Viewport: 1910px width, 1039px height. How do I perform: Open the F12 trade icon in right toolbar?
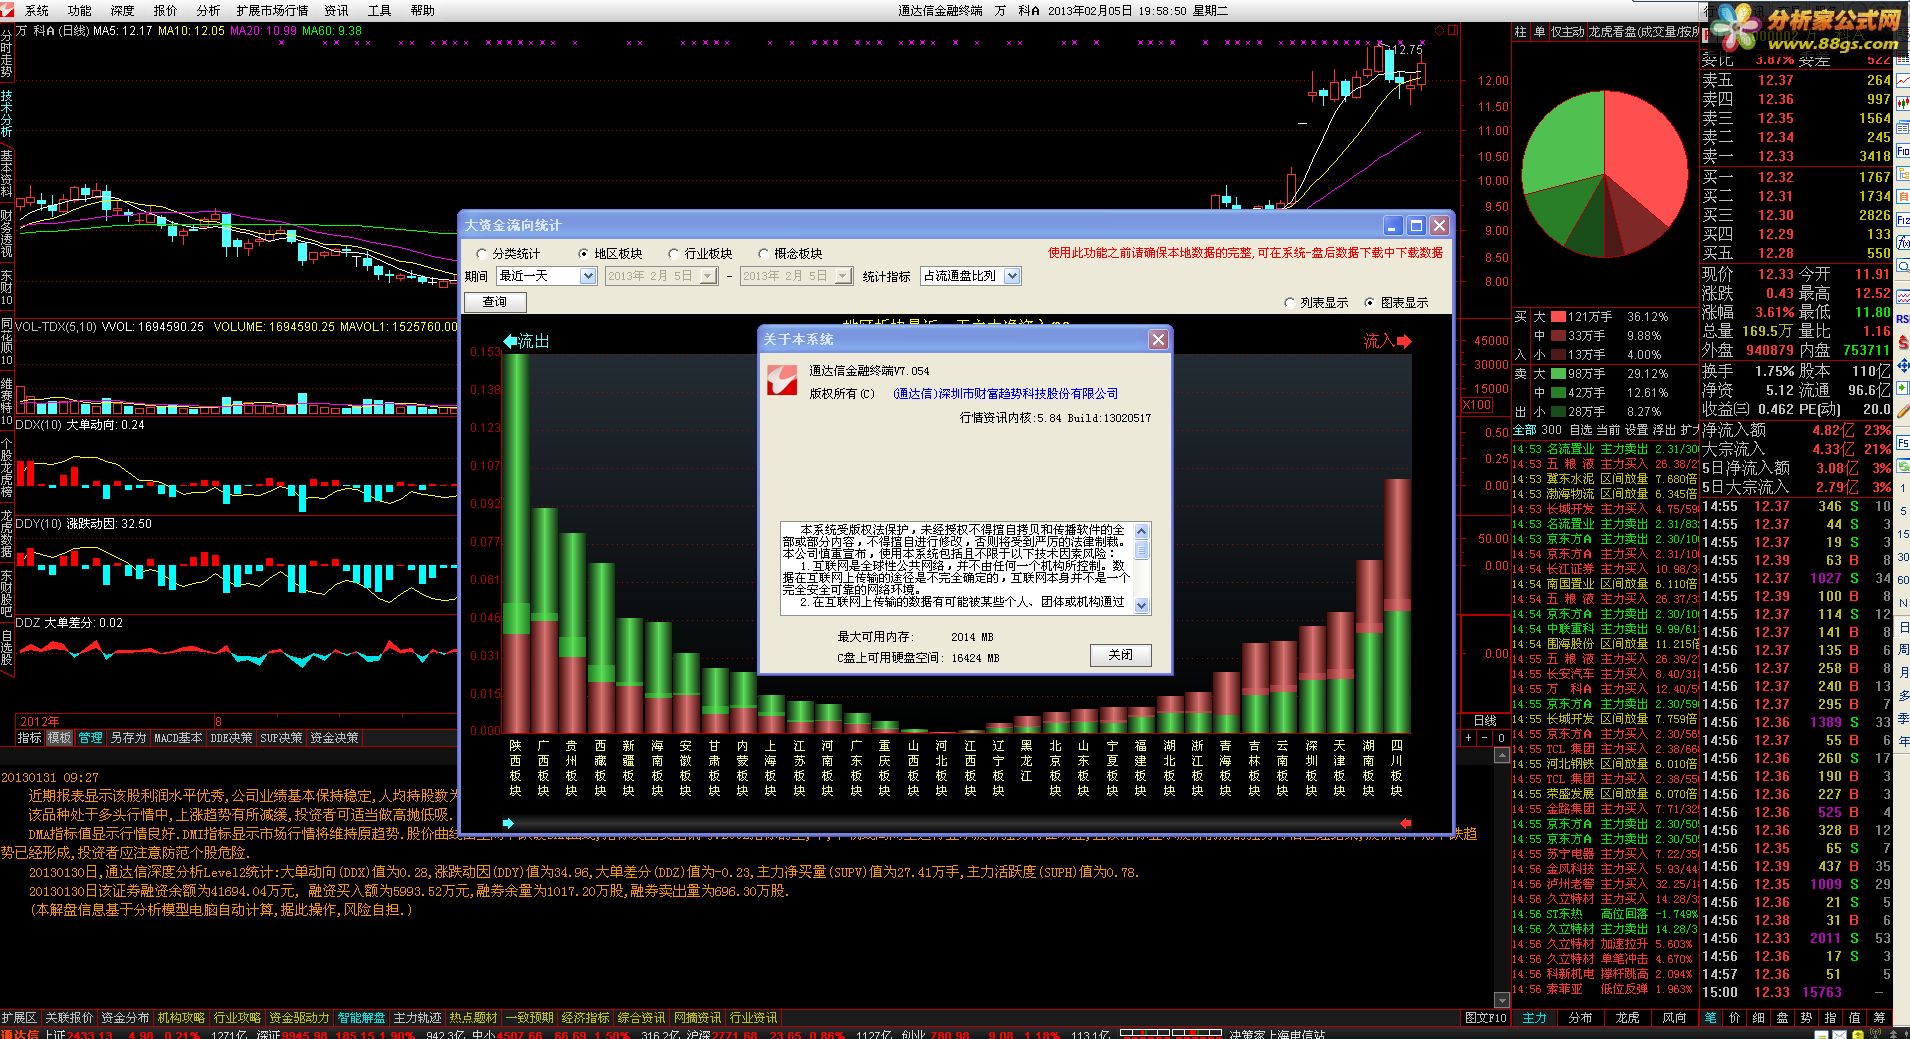point(1901,220)
